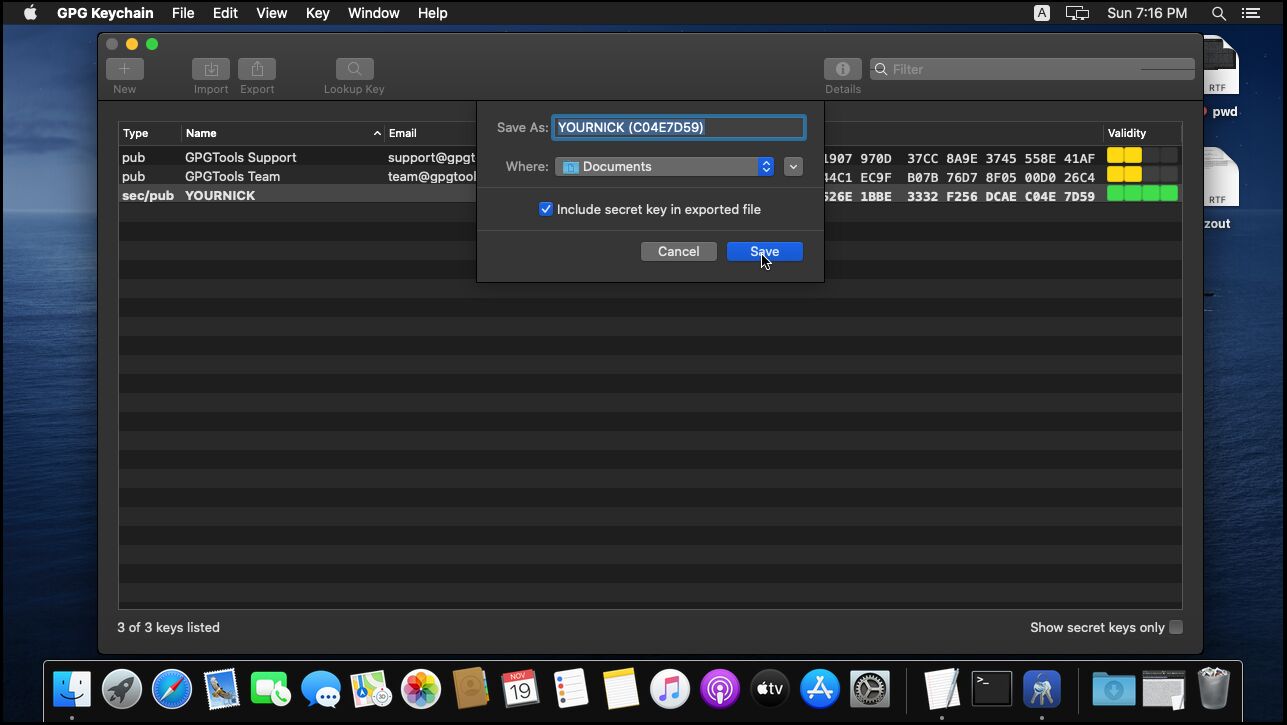Image resolution: width=1287 pixels, height=725 pixels.
Task: Open the File menu
Action: tap(183, 13)
